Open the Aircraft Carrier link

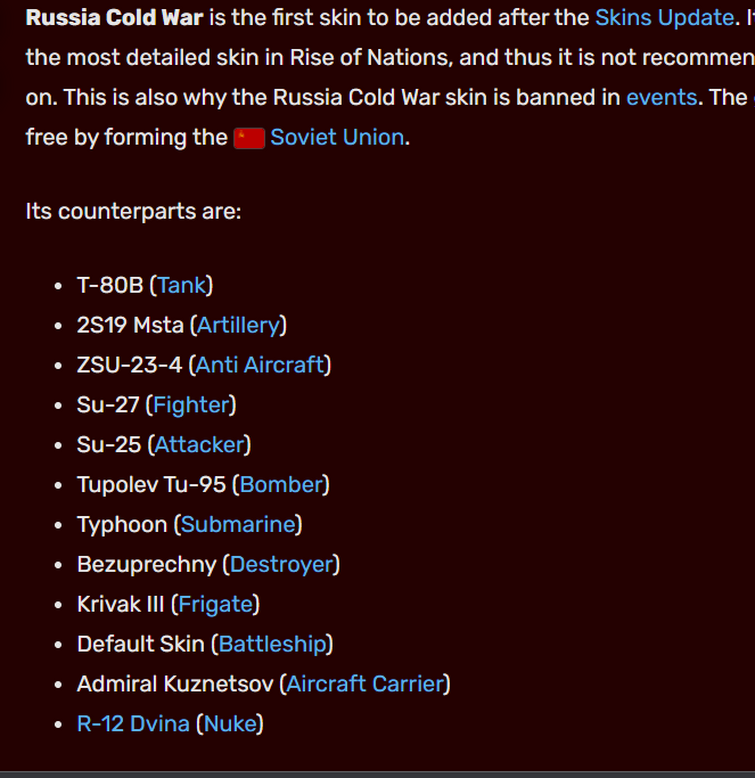click(x=365, y=684)
